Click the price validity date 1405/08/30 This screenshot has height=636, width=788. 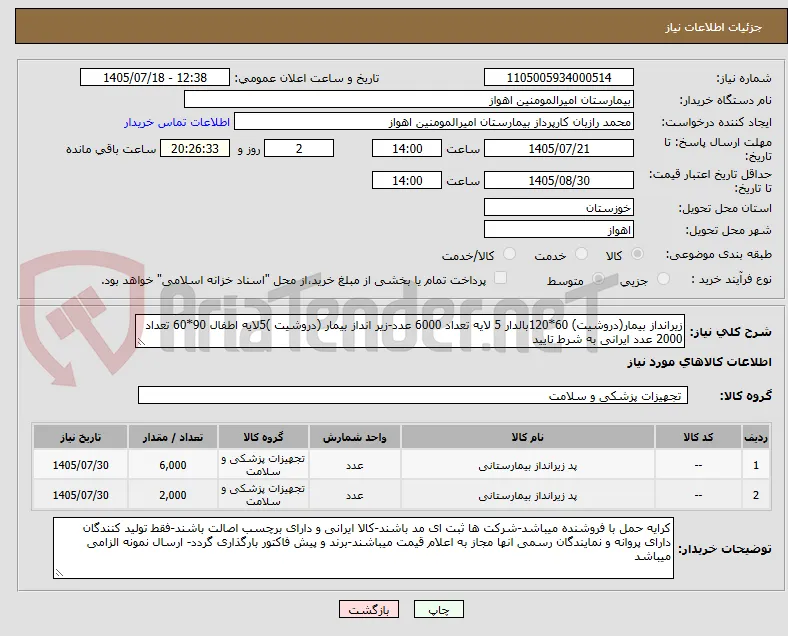pos(559,180)
